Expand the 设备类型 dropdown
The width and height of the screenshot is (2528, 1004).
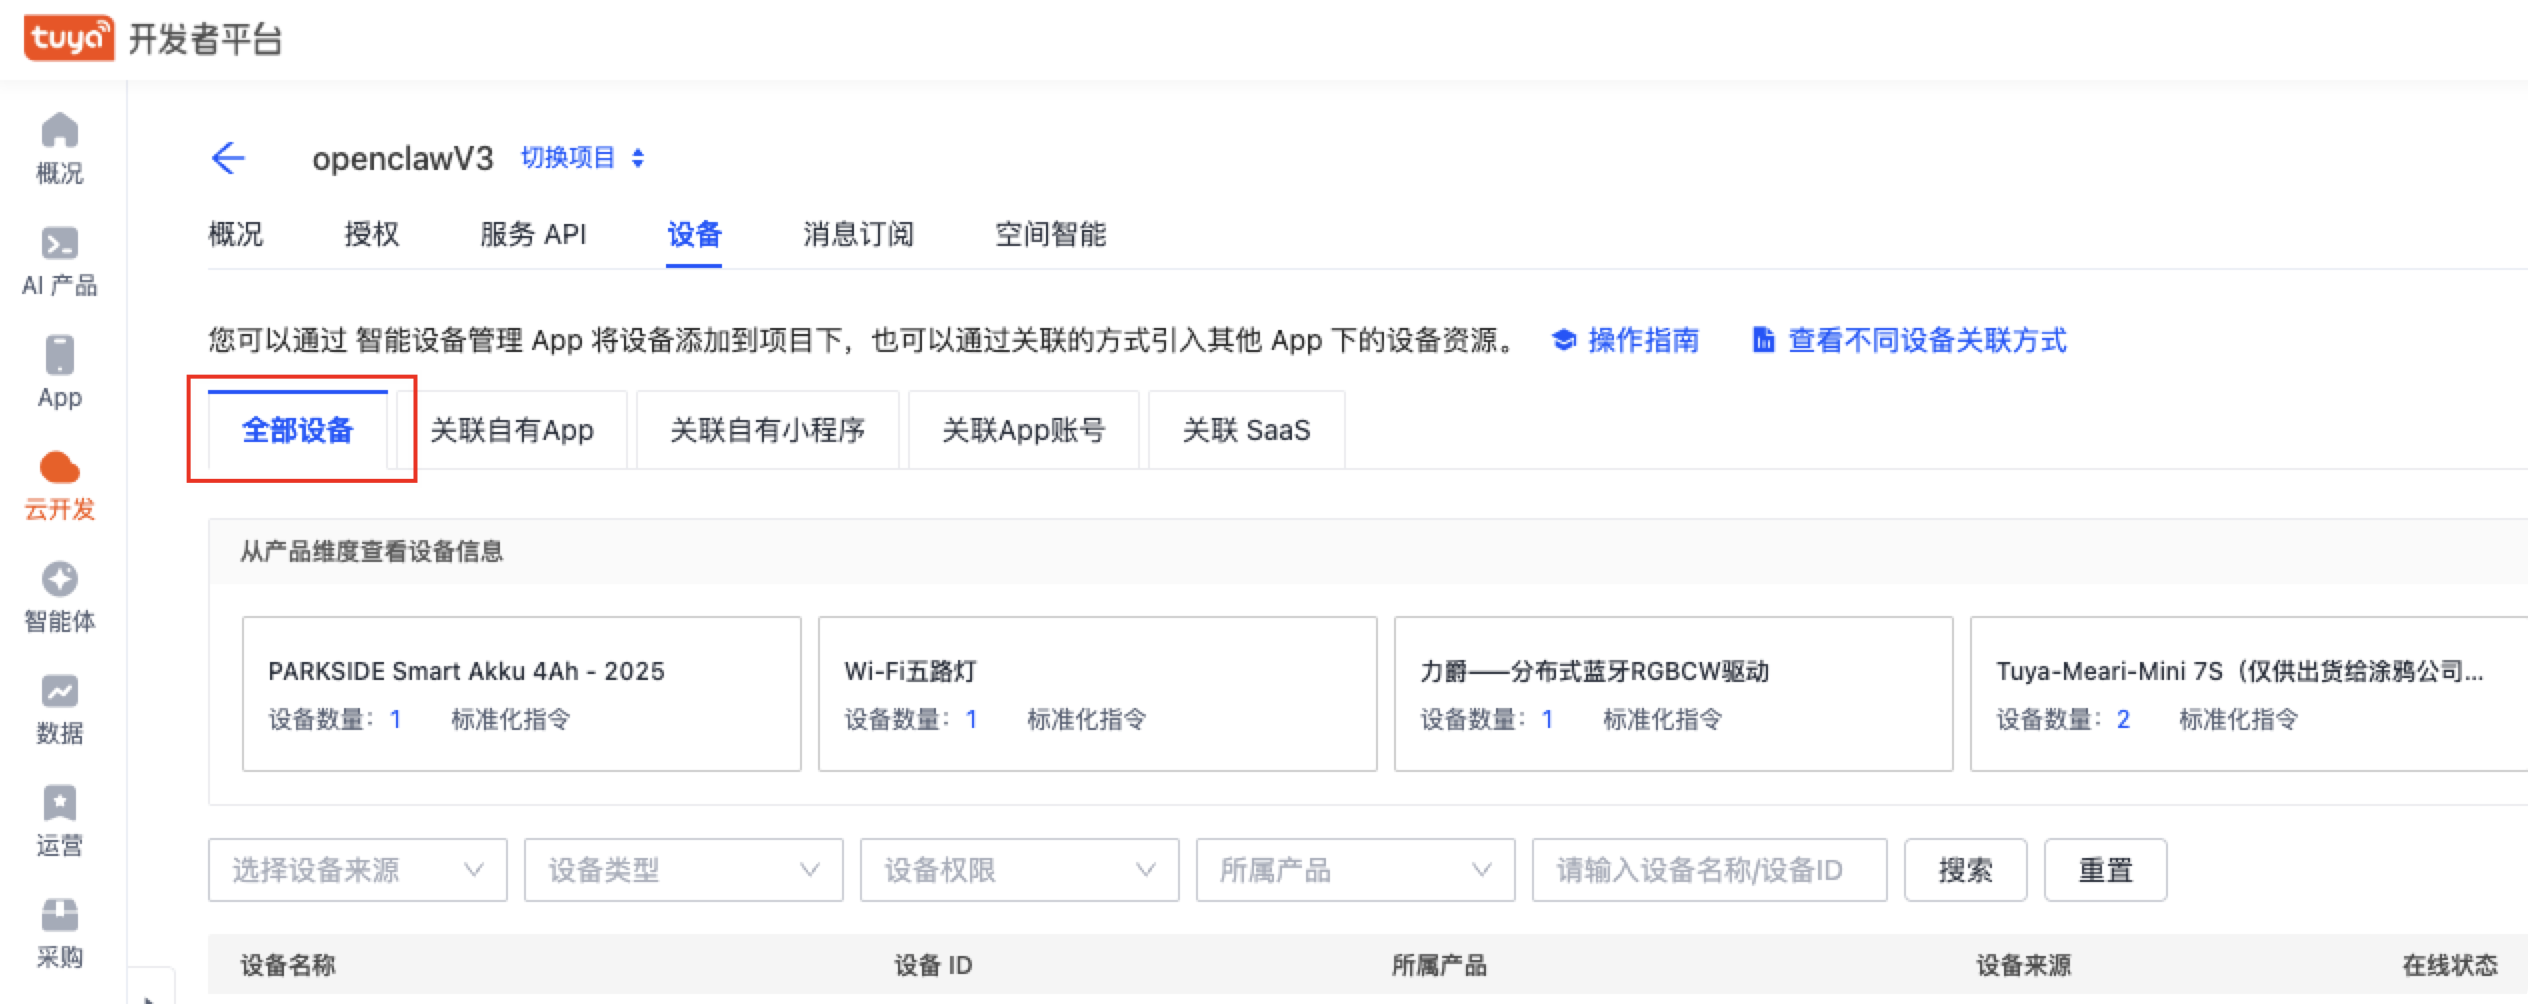tap(683, 870)
